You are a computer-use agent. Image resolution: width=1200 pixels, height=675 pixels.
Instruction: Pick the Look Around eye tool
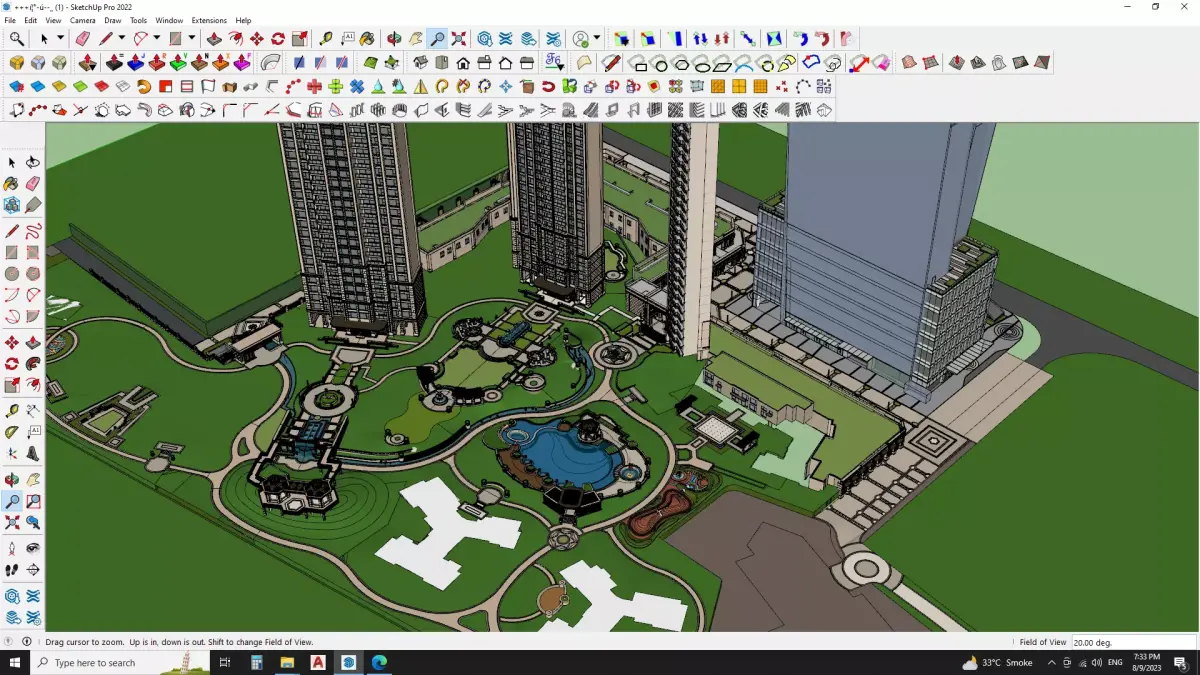point(33,548)
